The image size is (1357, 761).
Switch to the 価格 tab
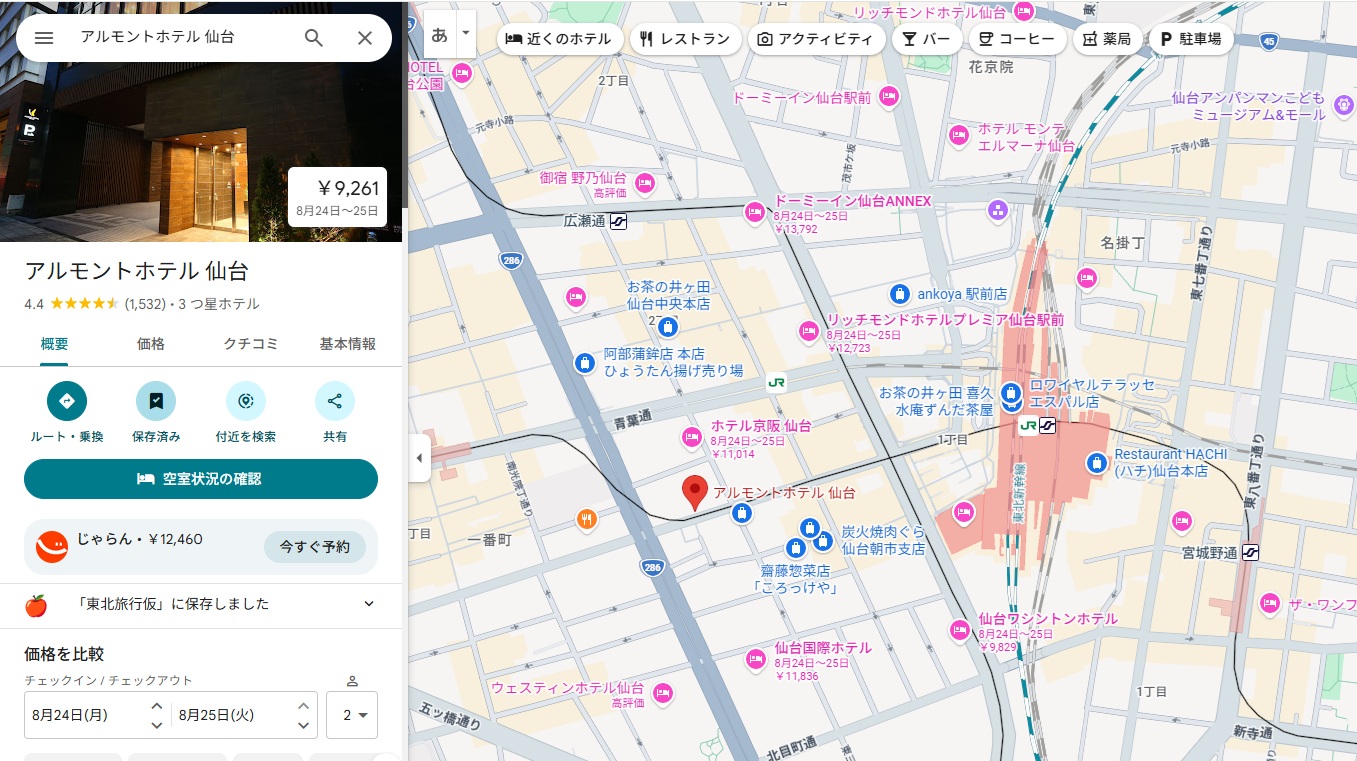(x=150, y=344)
